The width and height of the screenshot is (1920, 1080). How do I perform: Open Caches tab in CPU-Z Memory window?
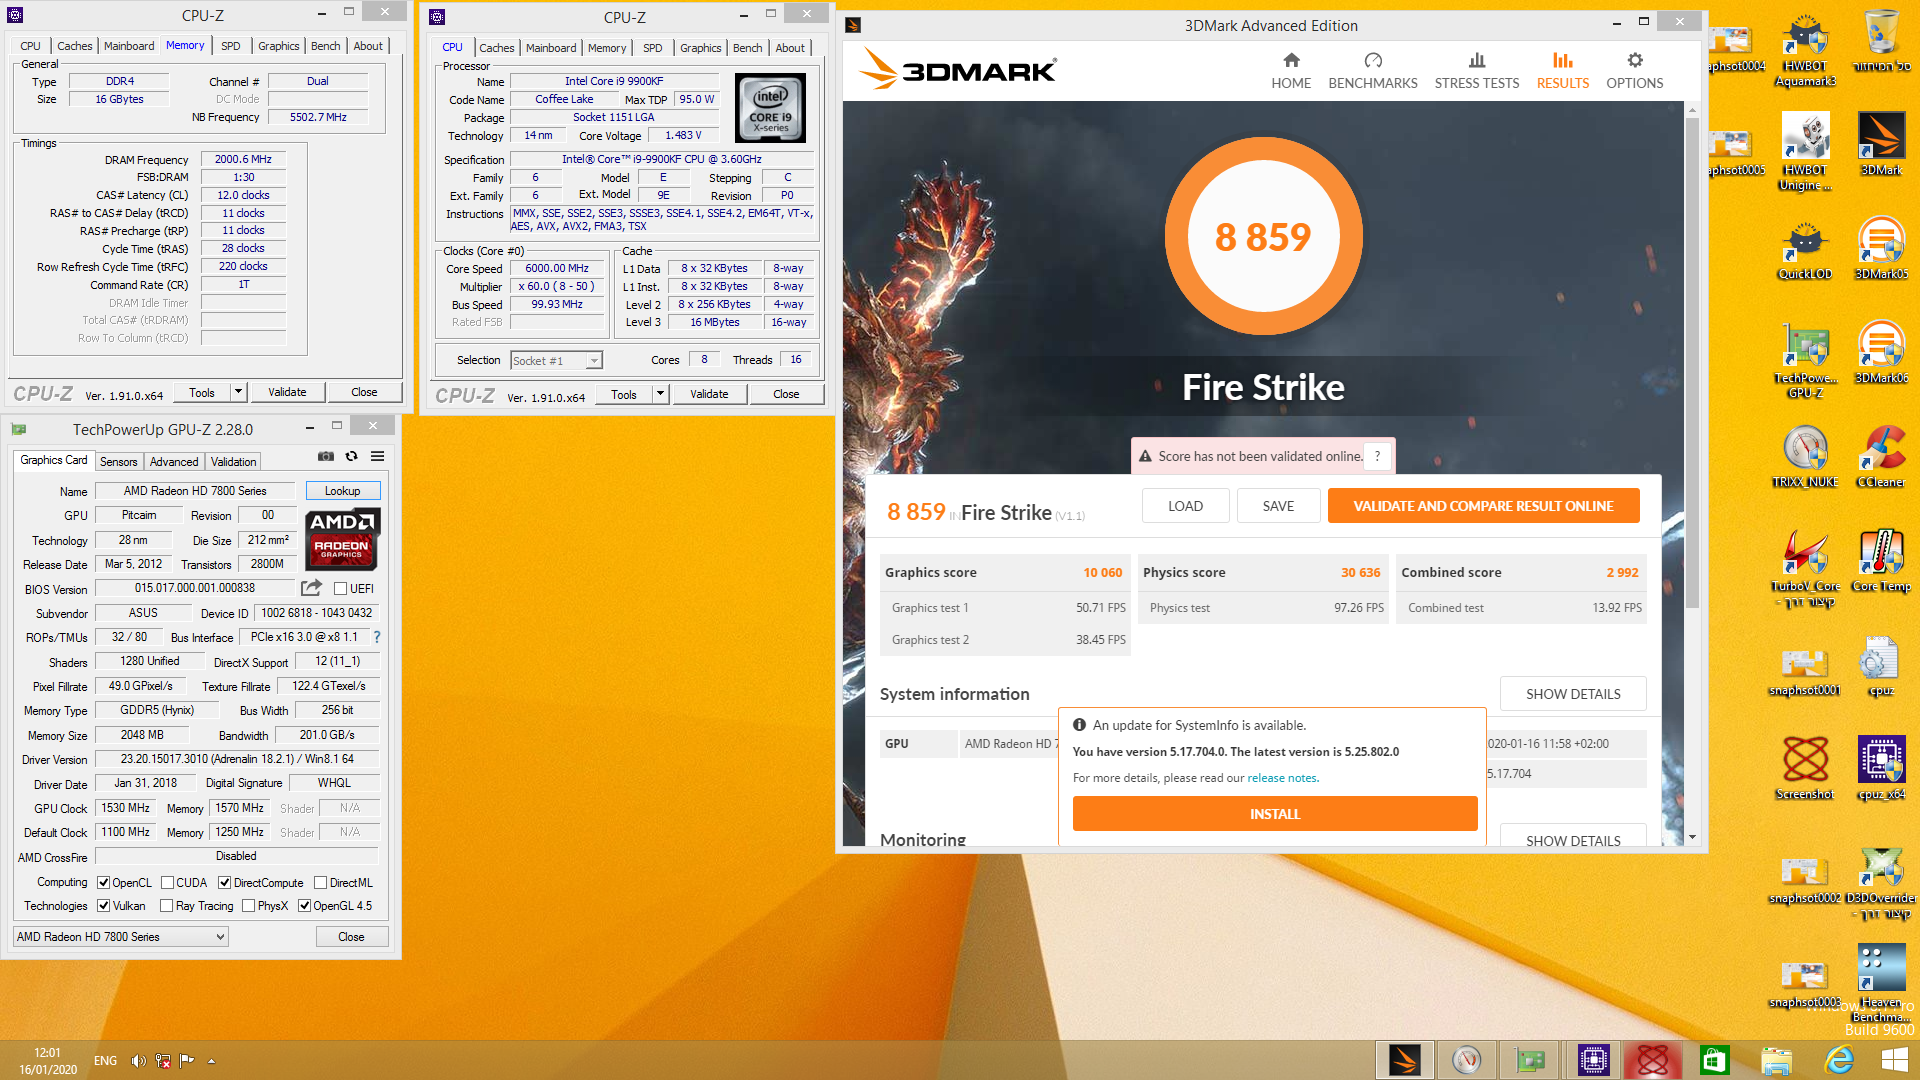tap(74, 46)
